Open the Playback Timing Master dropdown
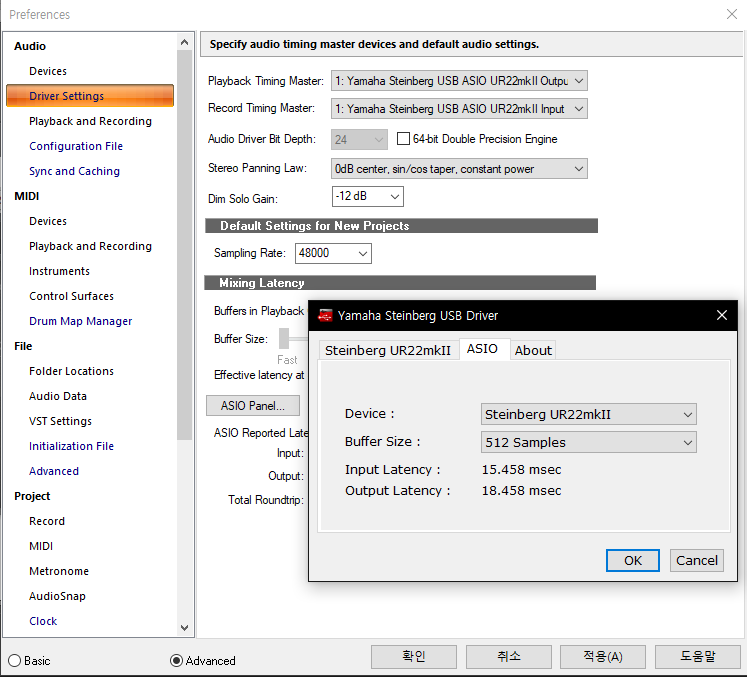The width and height of the screenshot is (747, 677). (x=459, y=81)
